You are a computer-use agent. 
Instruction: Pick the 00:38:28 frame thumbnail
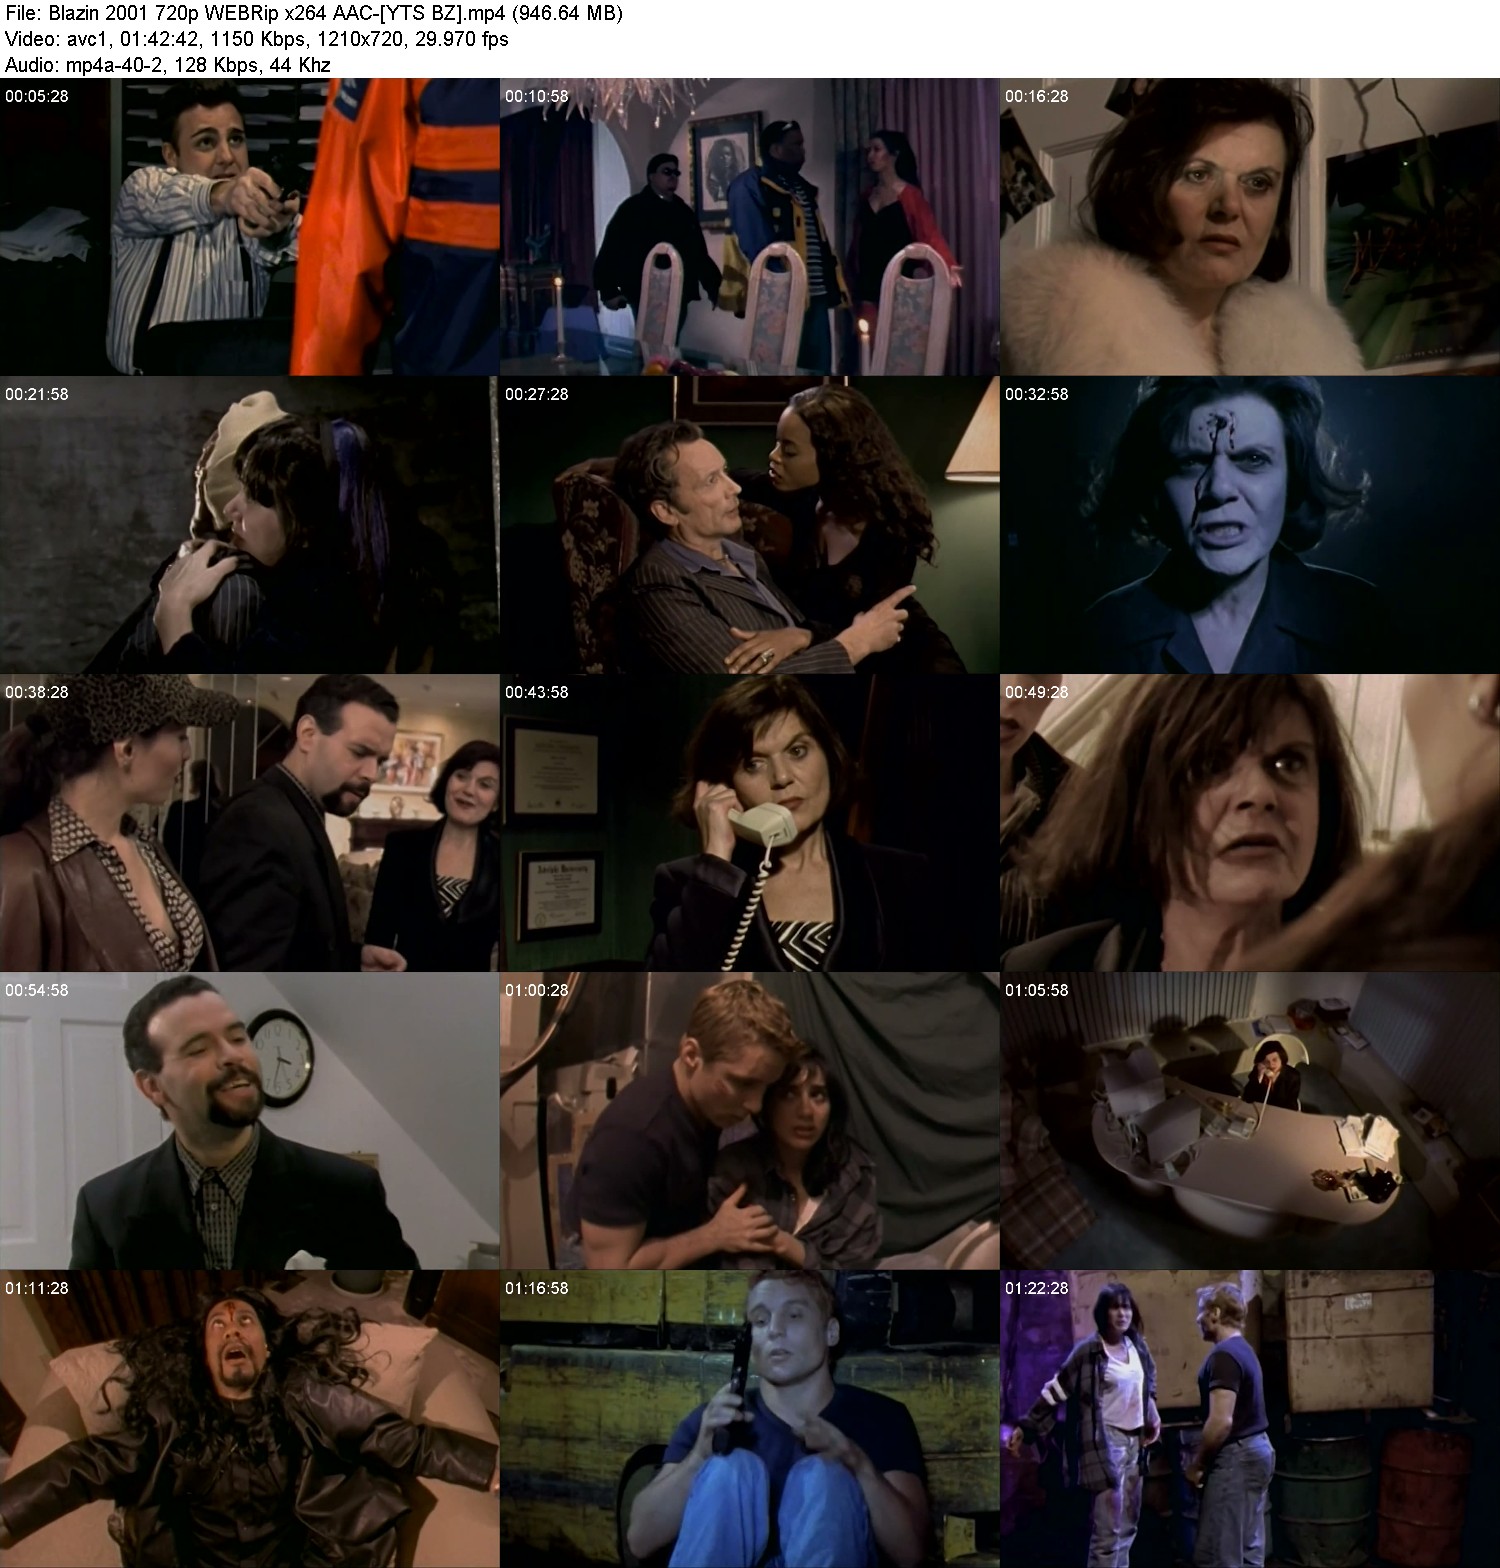click(250, 823)
